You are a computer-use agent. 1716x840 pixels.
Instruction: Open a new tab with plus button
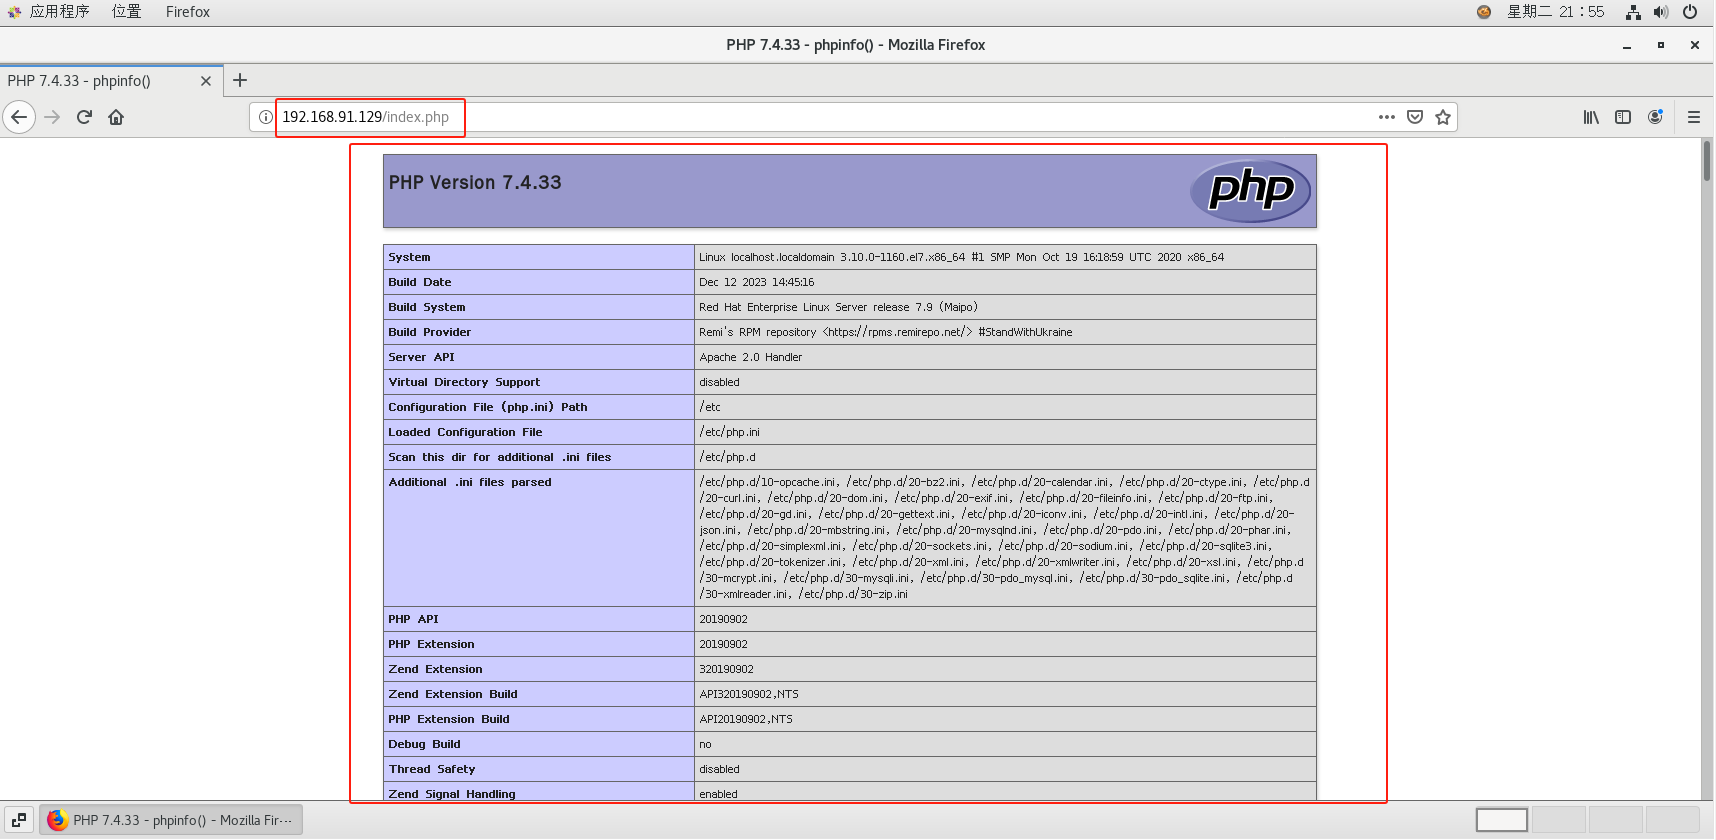(240, 80)
